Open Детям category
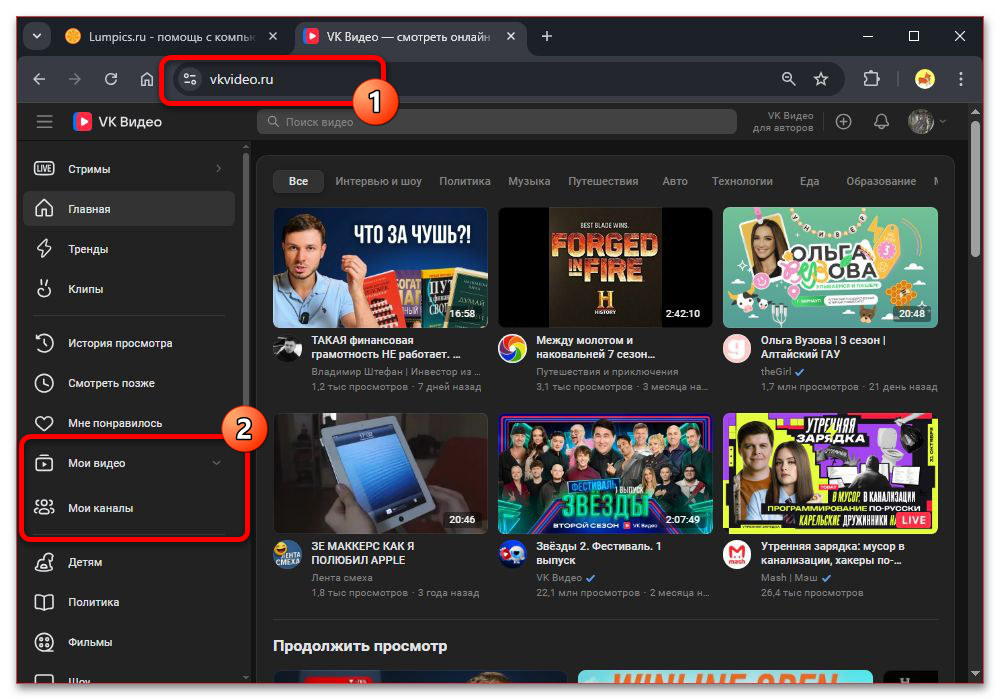This screenshot has width=1000, height=700. point(129,562)
